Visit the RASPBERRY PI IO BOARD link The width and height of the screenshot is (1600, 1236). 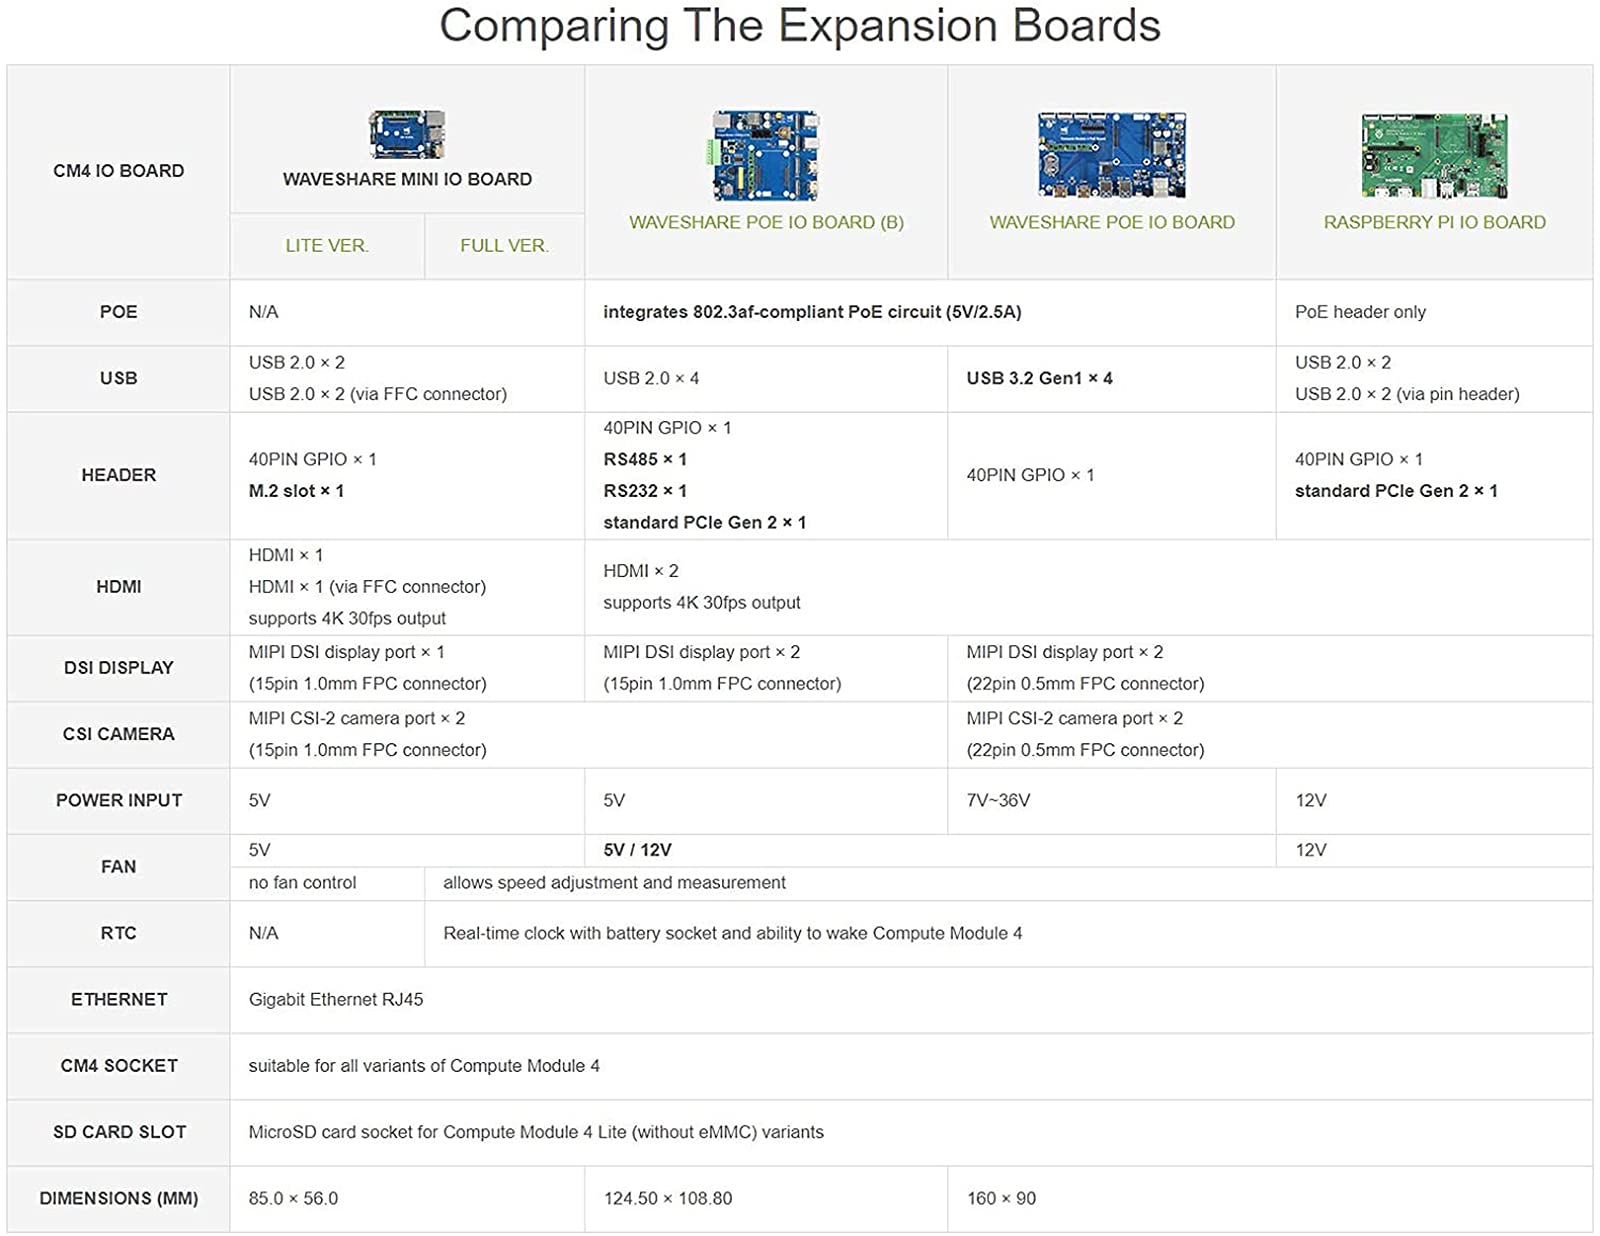[1434, 223]
